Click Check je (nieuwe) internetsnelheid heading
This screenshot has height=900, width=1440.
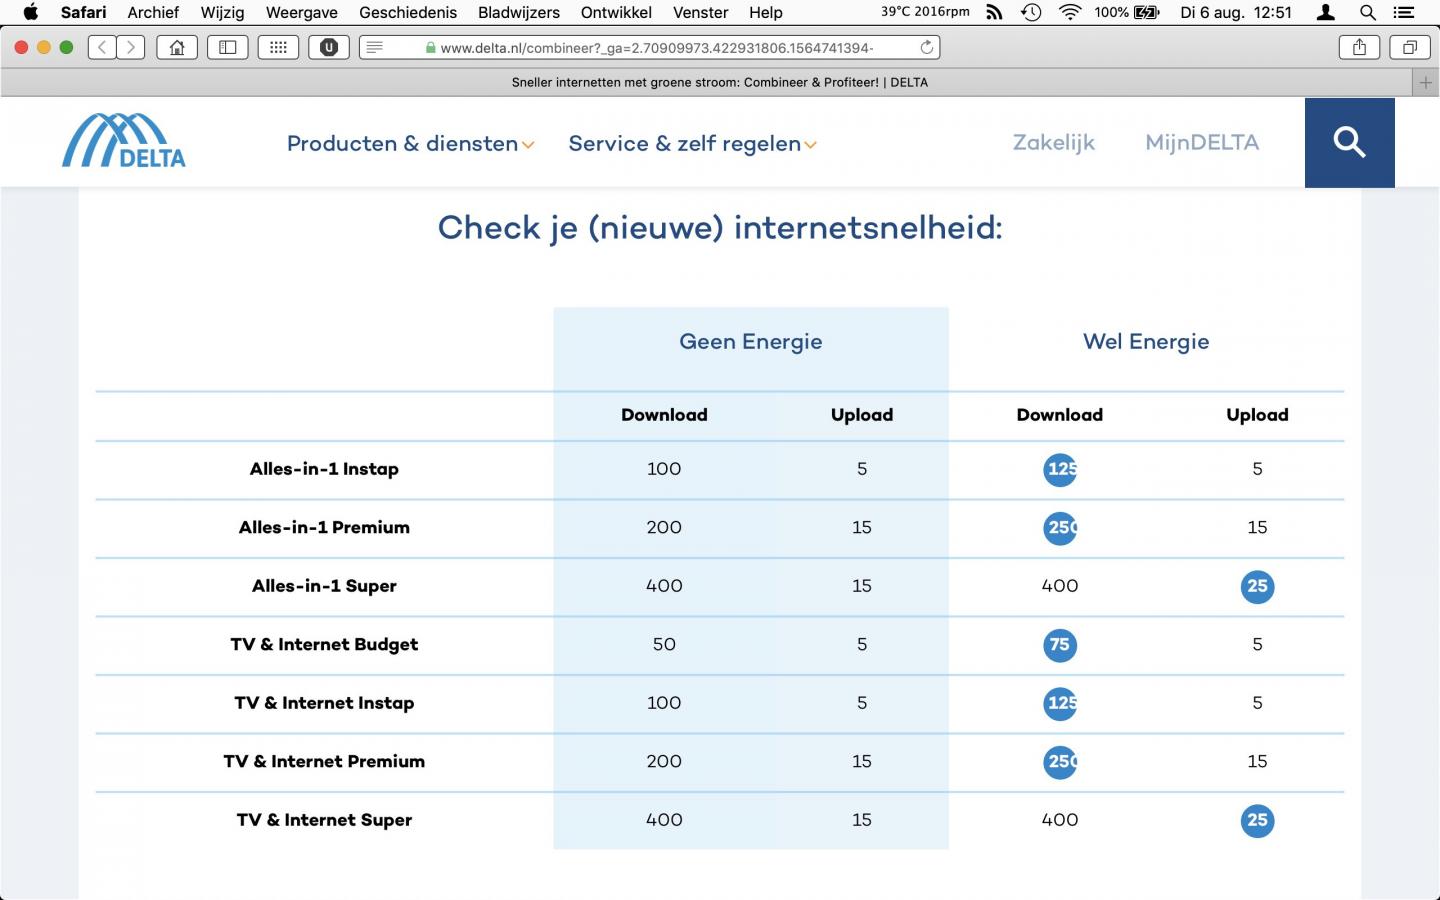tap(720, 228)
